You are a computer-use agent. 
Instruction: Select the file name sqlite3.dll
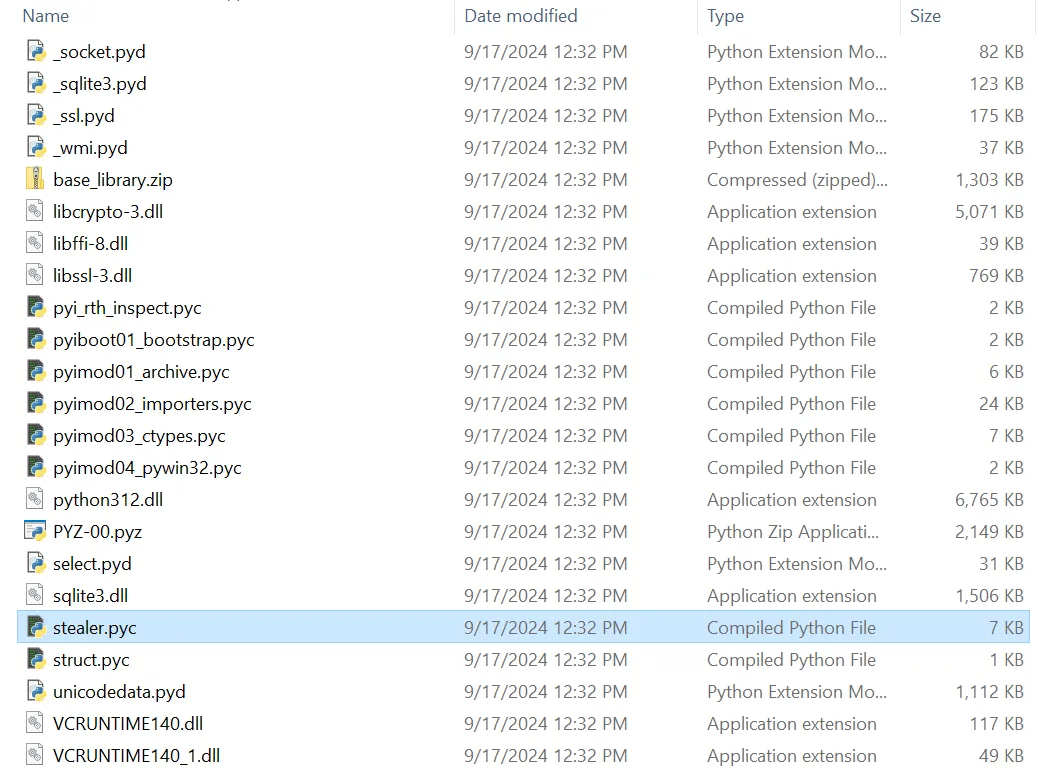coord(90,595)
